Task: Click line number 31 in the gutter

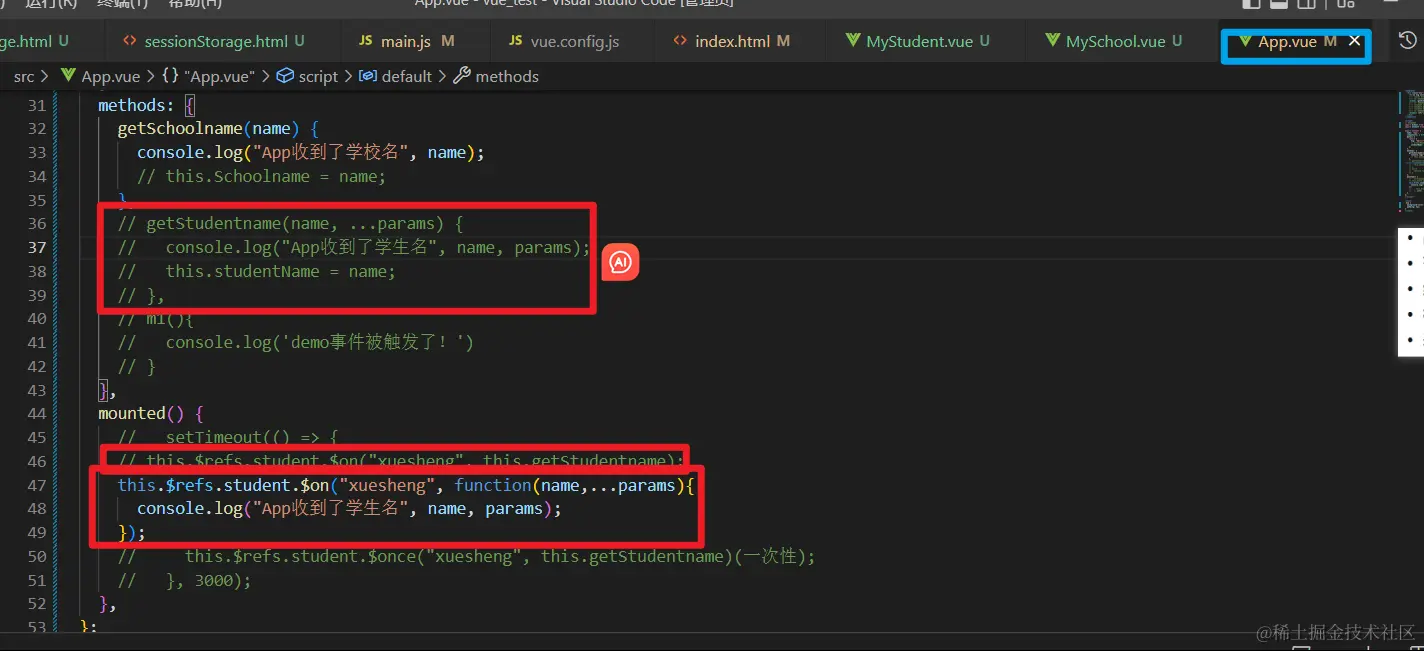Action: click(37, 105)
